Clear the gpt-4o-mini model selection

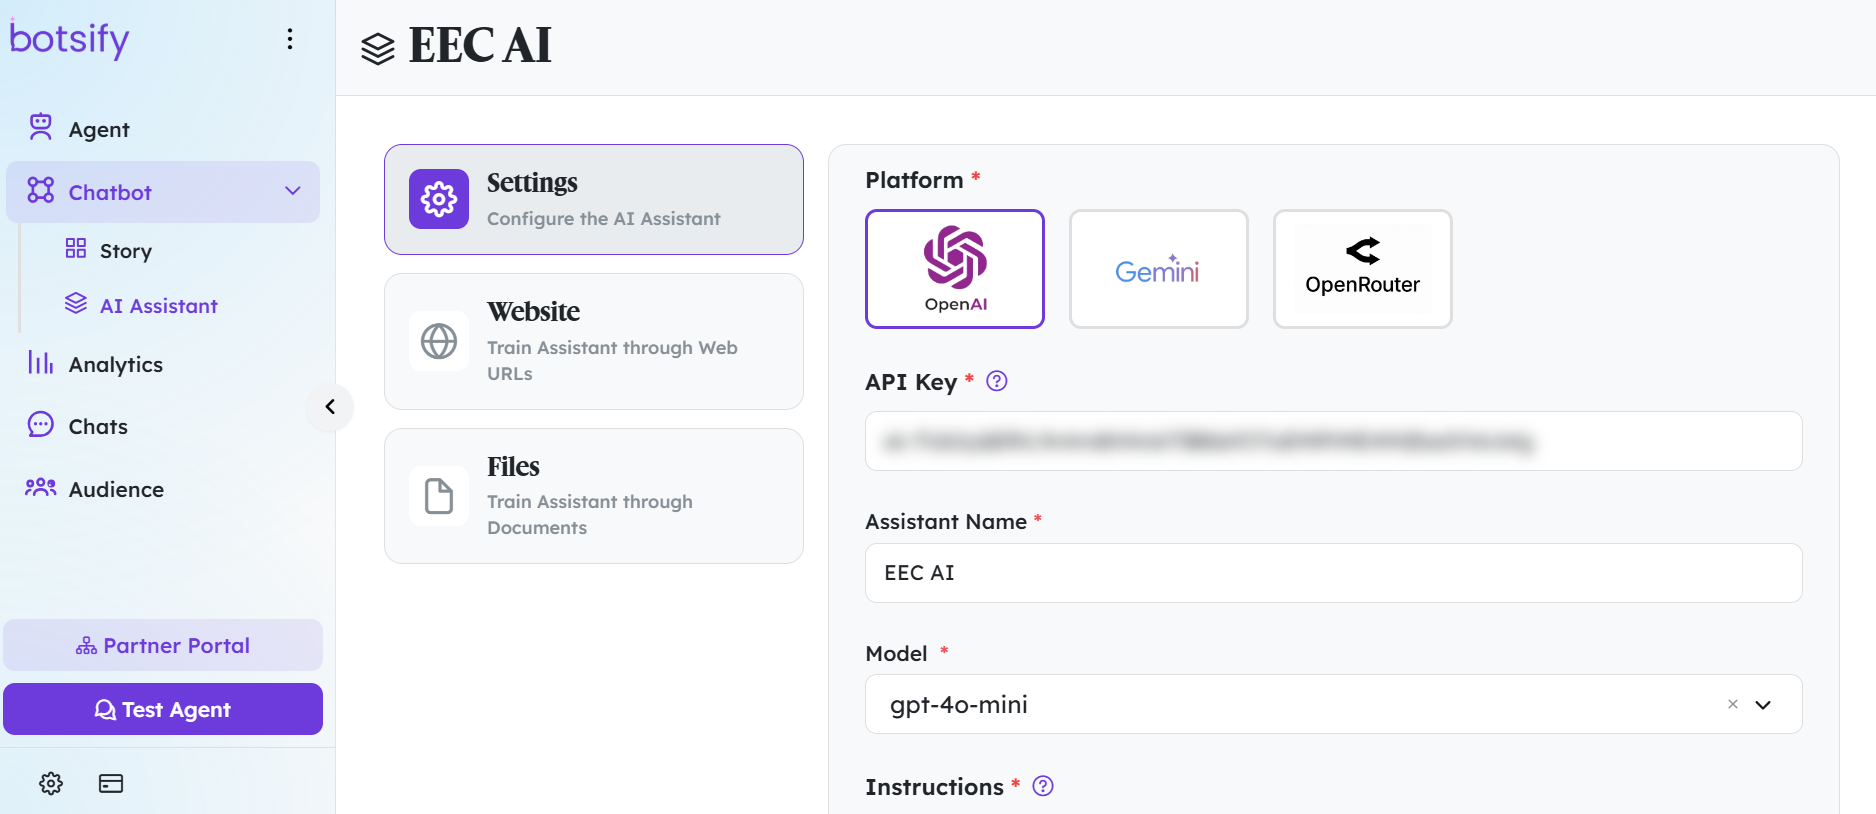pyautogui.click(x=1733, y=704)
